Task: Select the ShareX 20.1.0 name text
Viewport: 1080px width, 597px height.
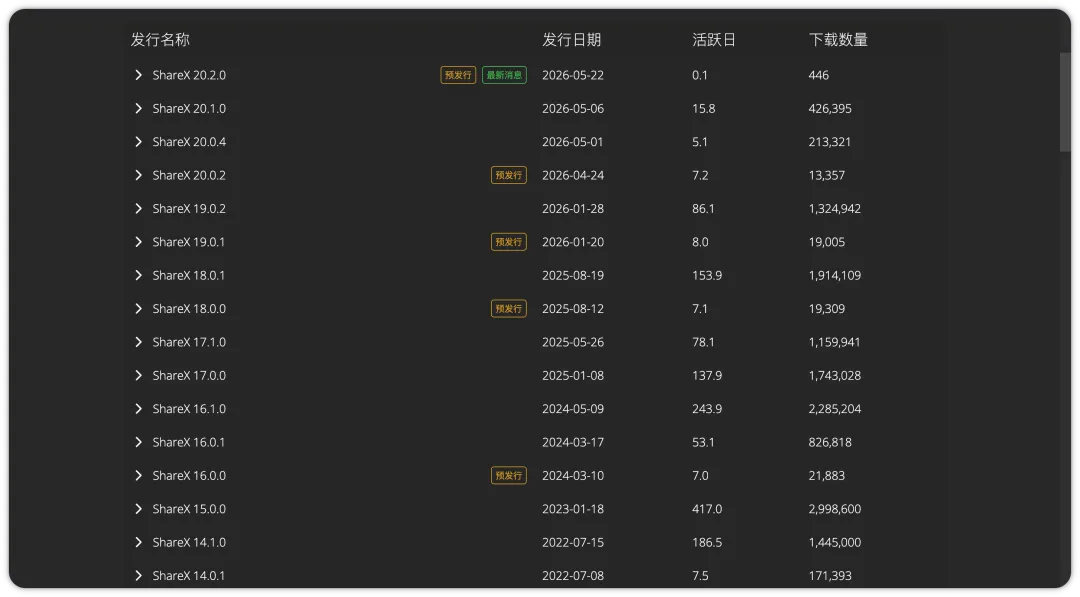Action: tap(189, 108)
